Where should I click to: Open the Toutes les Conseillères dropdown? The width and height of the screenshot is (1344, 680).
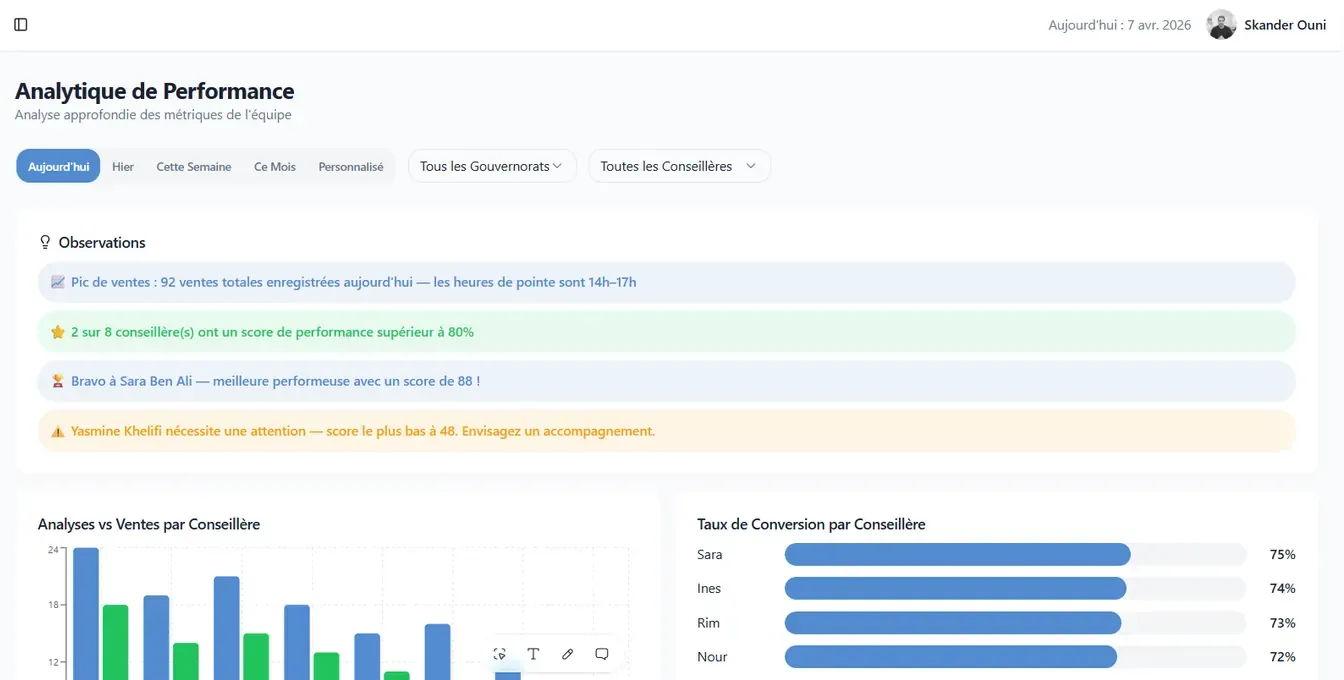tap(679, 166)
